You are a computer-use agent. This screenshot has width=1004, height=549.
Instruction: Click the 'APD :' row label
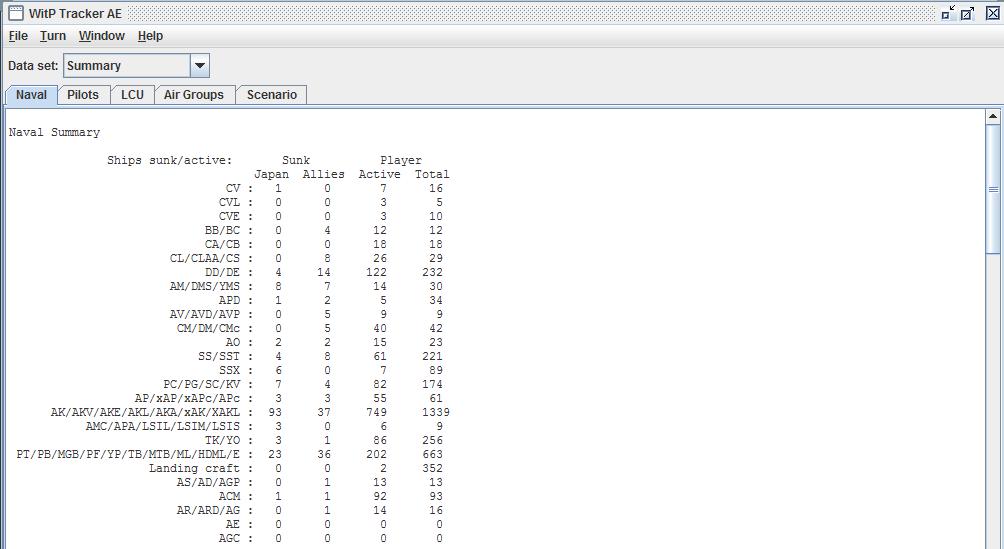click(236, 300)
